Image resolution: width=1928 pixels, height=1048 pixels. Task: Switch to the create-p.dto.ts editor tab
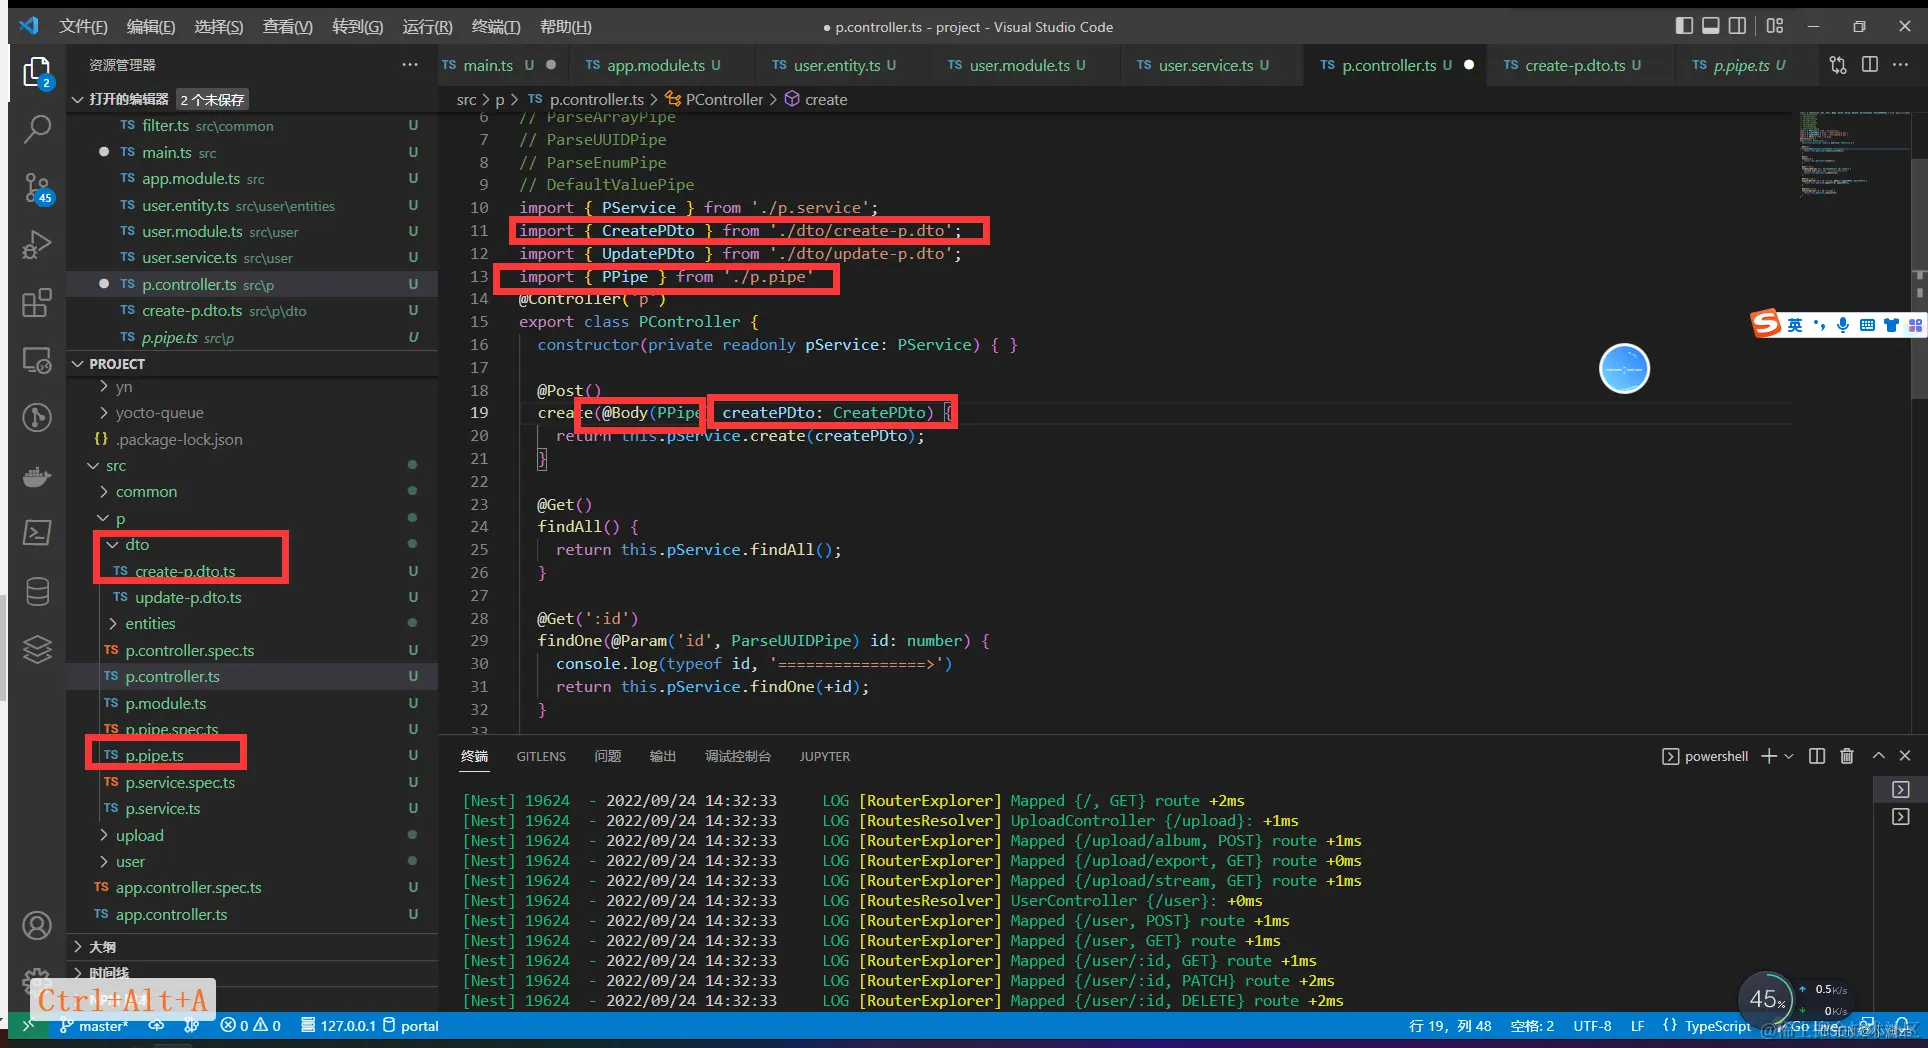click(x=1581, y=65)
